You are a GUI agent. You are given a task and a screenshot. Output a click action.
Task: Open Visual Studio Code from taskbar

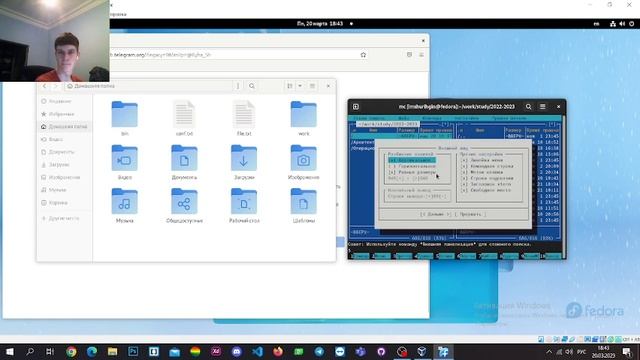point(257,351)
